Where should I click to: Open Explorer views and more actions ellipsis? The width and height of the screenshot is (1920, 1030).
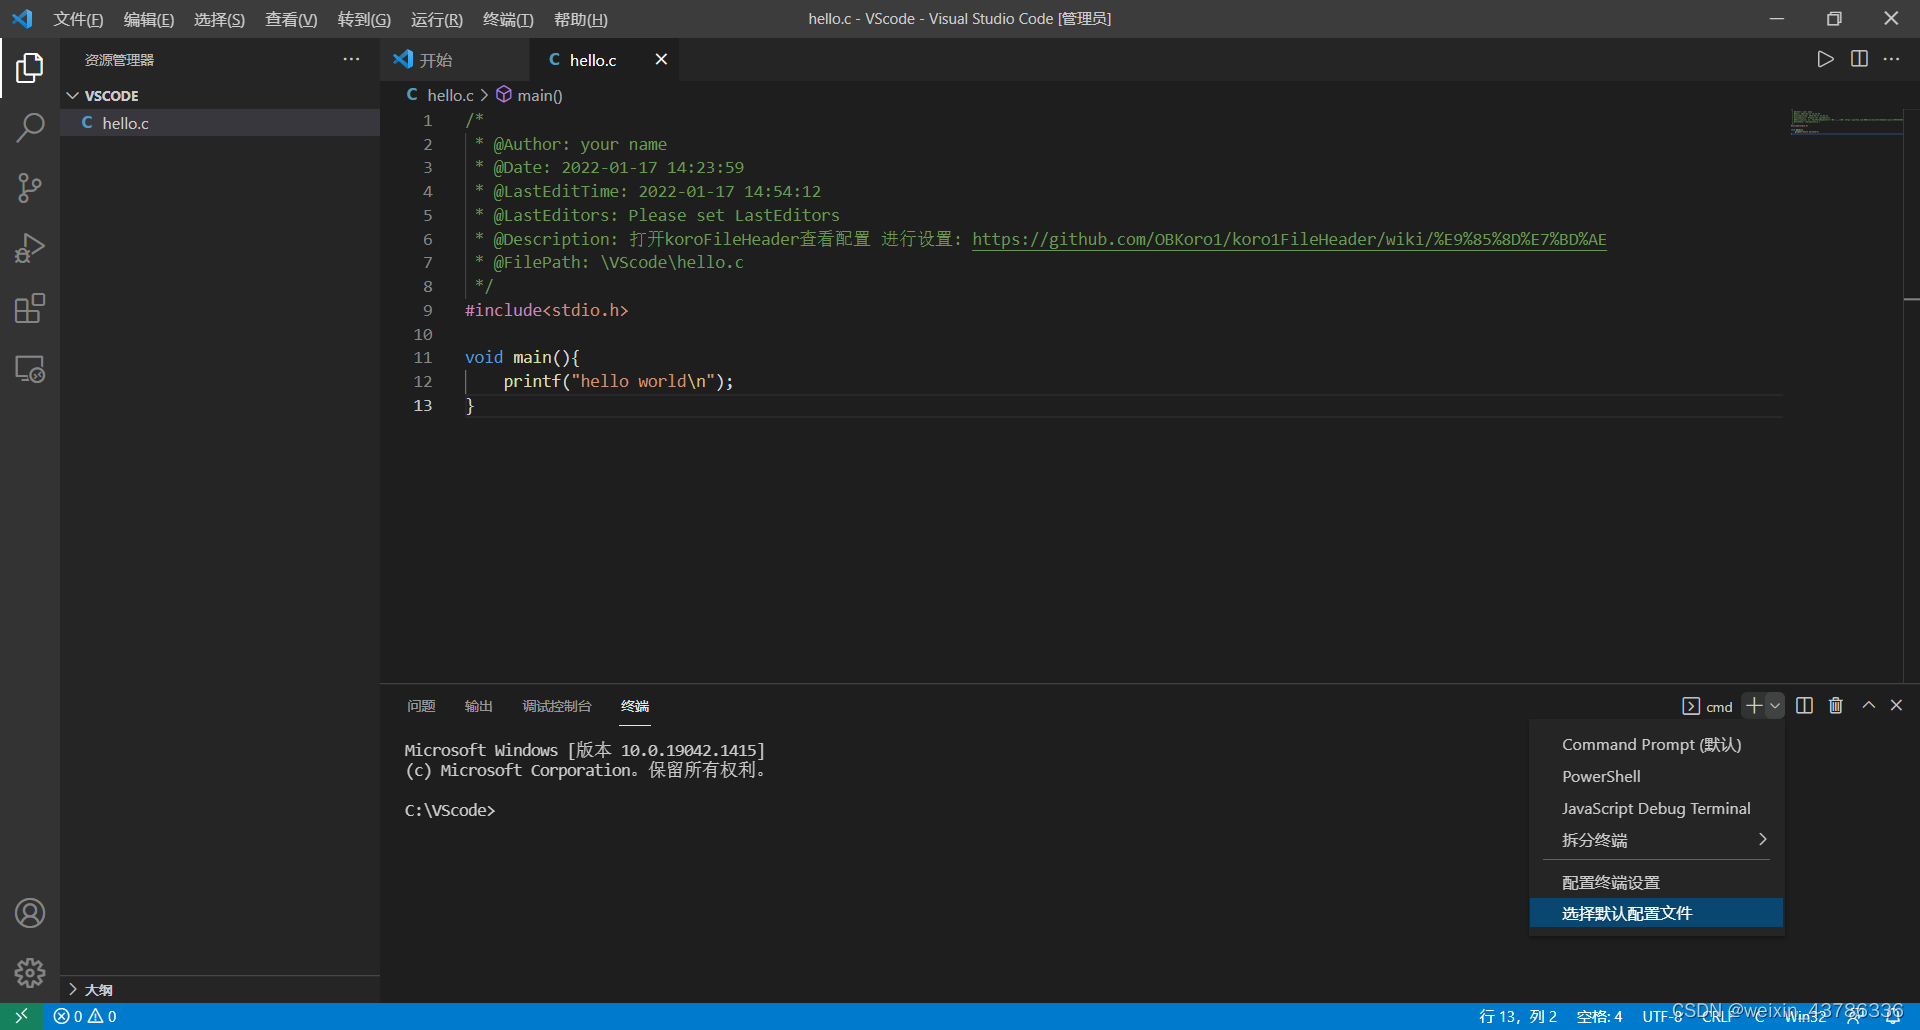(x=351, y=59)
